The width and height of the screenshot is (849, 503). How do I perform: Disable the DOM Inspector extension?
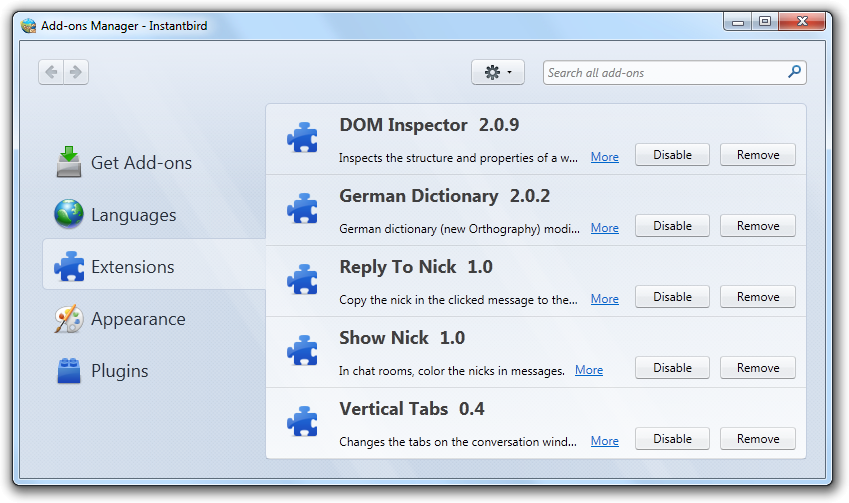[672, 155]
